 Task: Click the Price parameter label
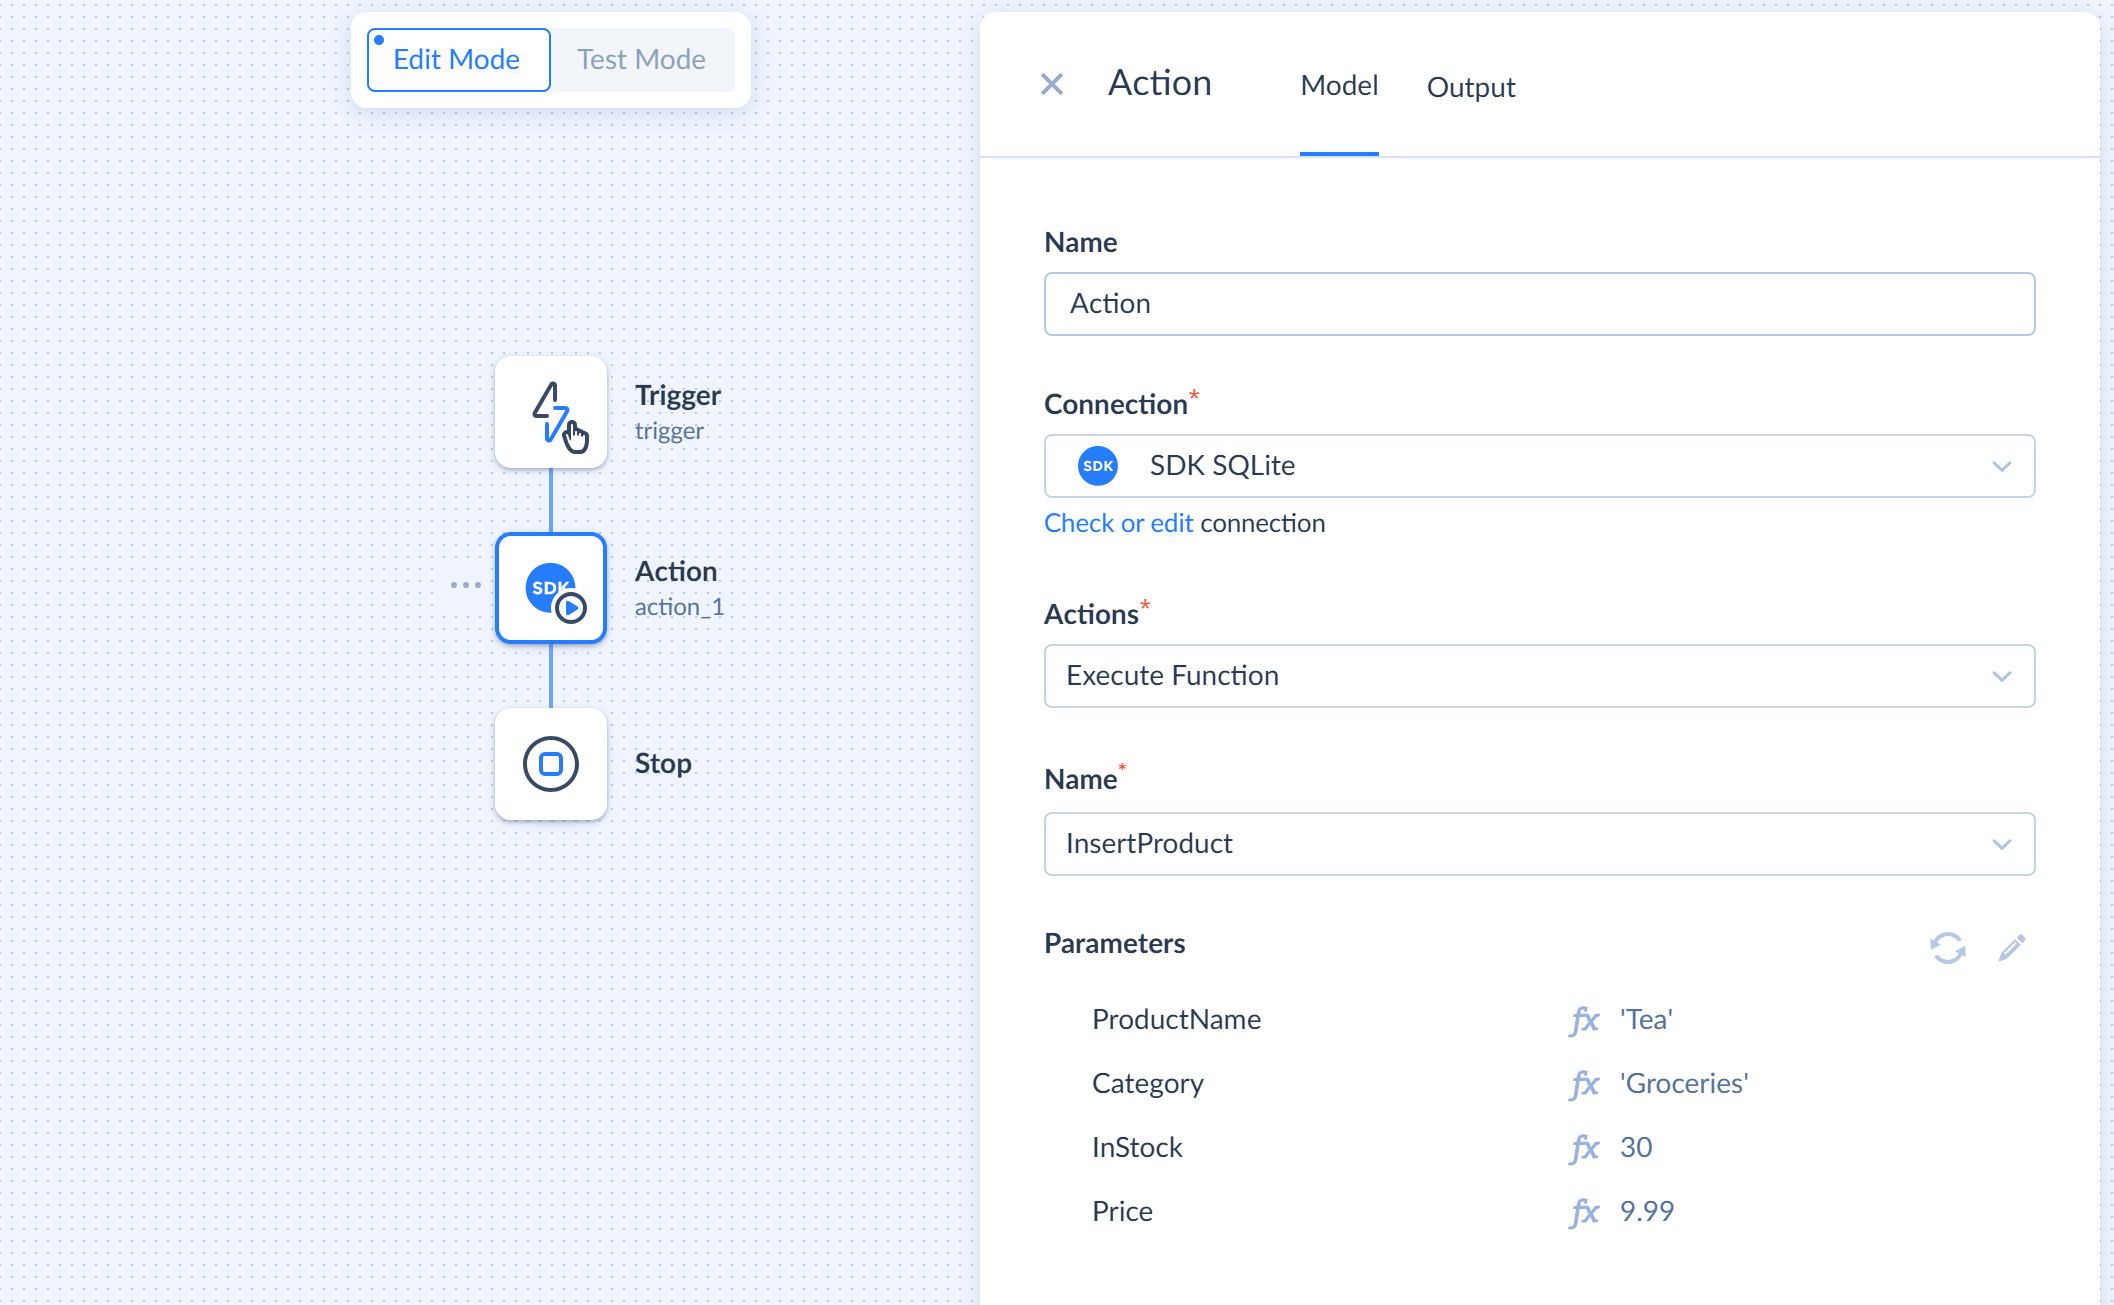[1122, 1212]
